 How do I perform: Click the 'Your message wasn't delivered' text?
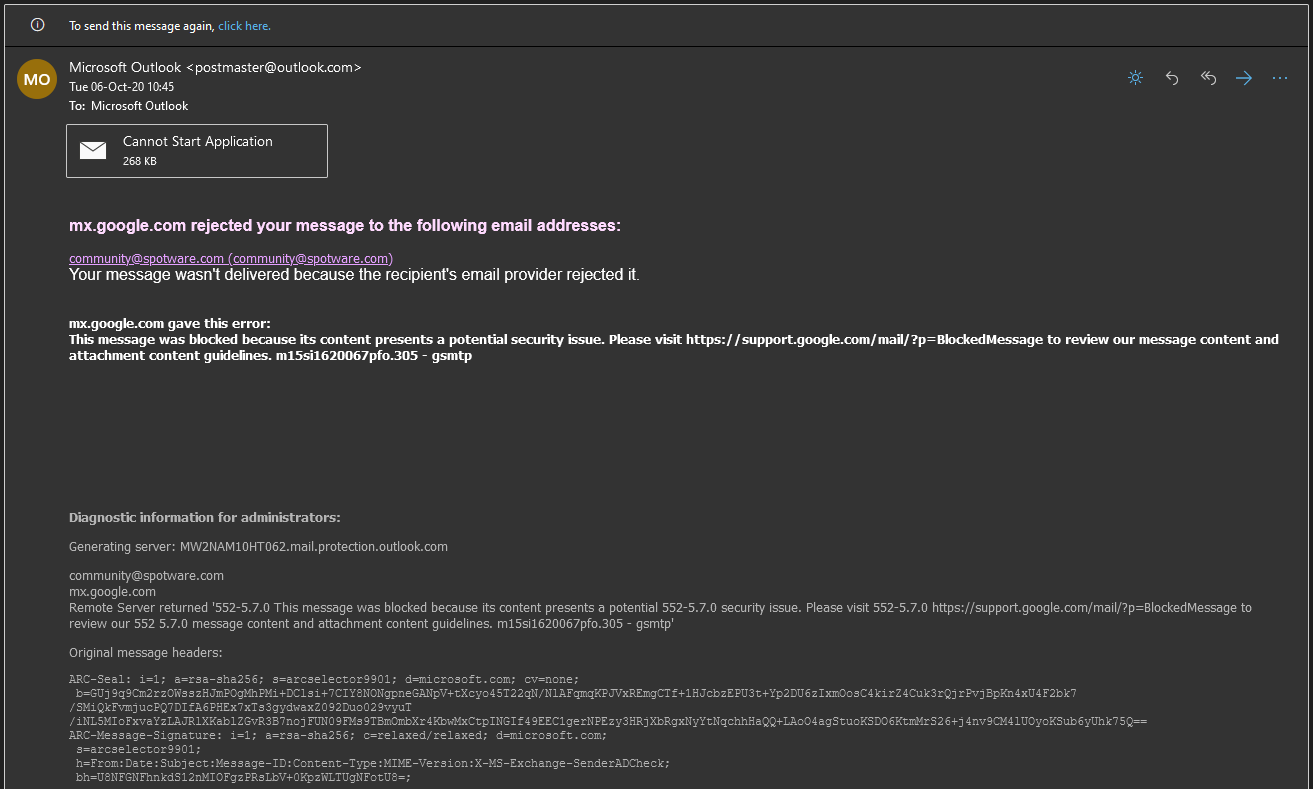click(354, 274)
